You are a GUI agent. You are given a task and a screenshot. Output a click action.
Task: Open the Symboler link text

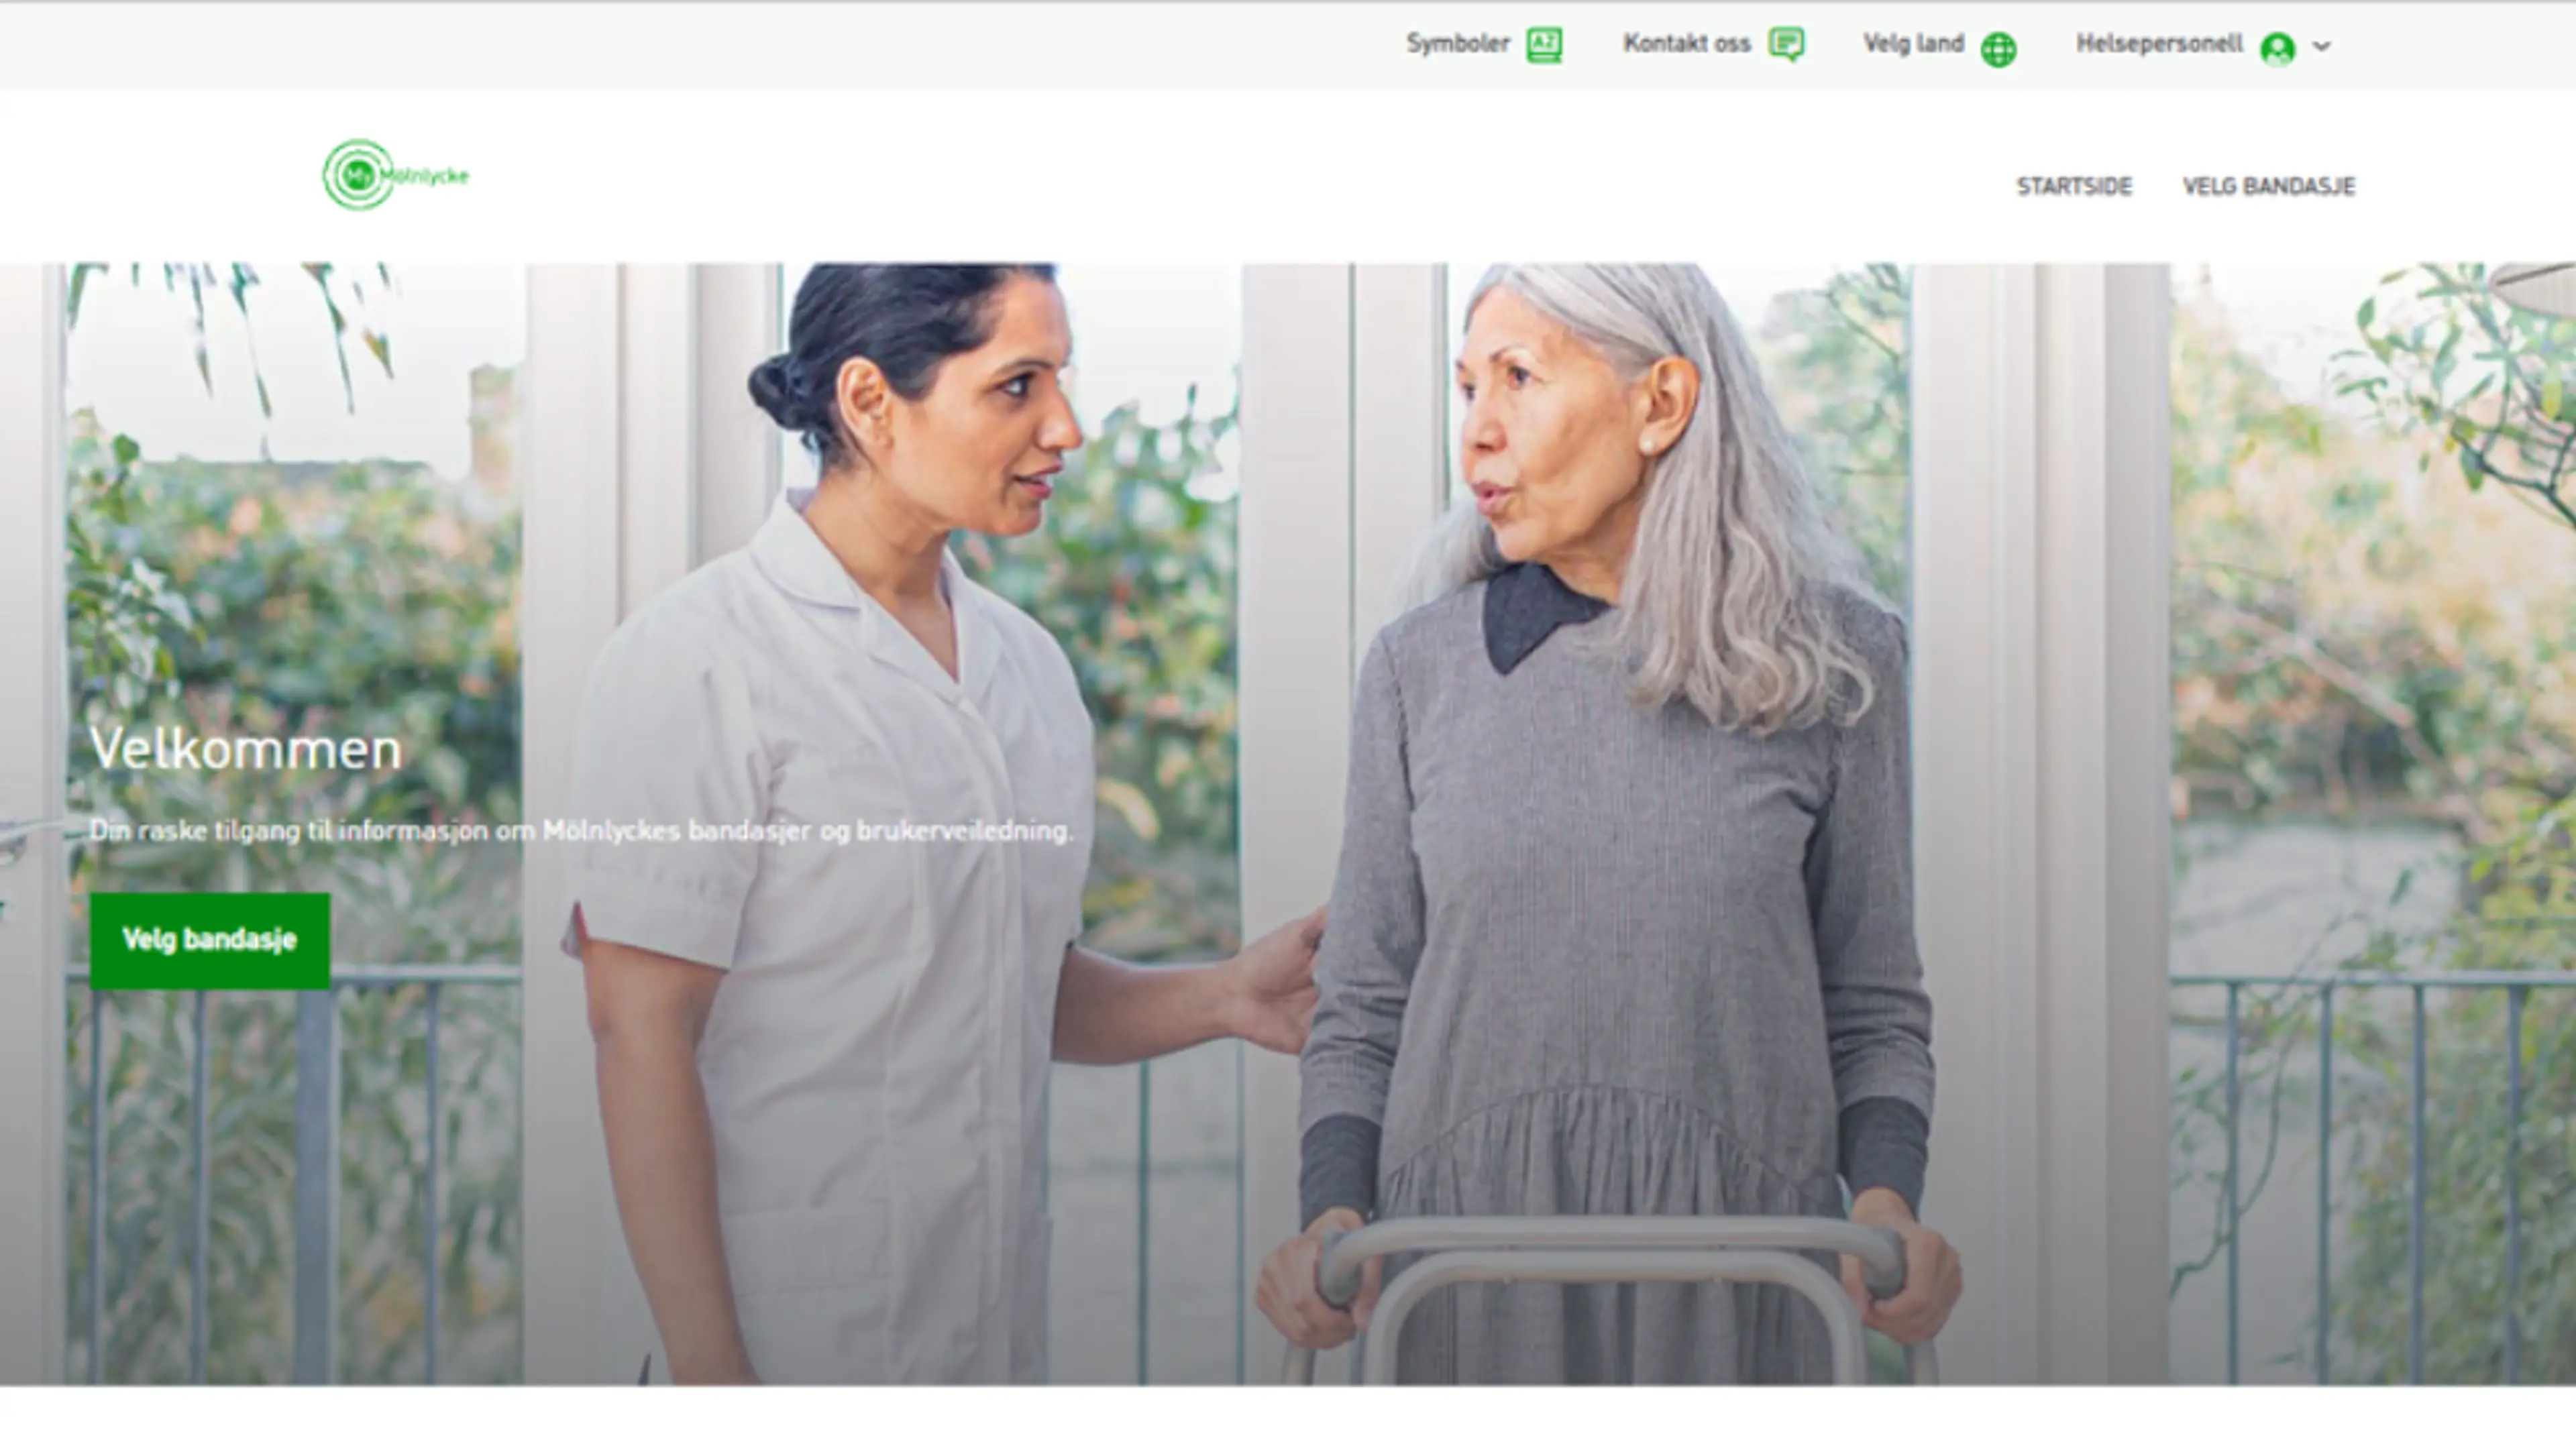1457,44
